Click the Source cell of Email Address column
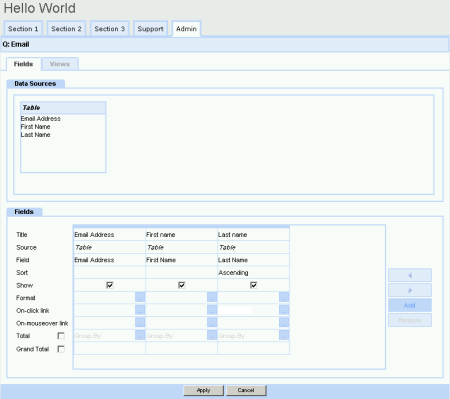The image size is (450, 399). pos(109,247)
